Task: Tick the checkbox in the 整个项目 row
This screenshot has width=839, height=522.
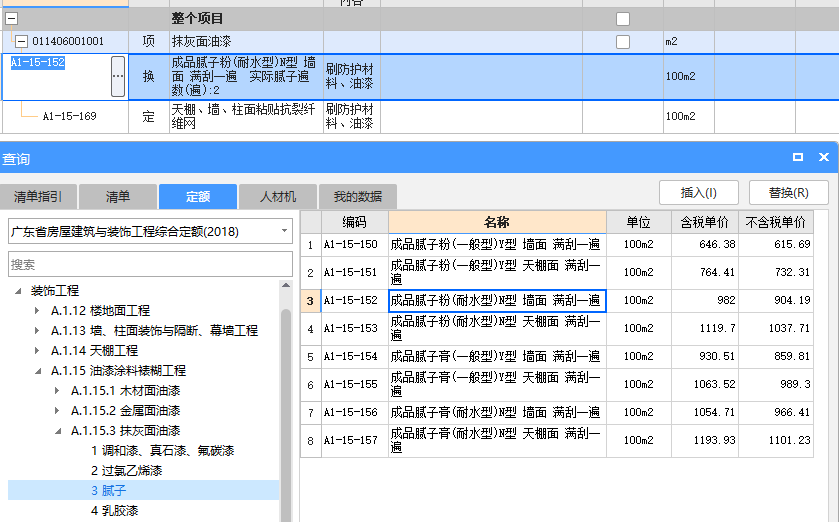Action: 623,19
